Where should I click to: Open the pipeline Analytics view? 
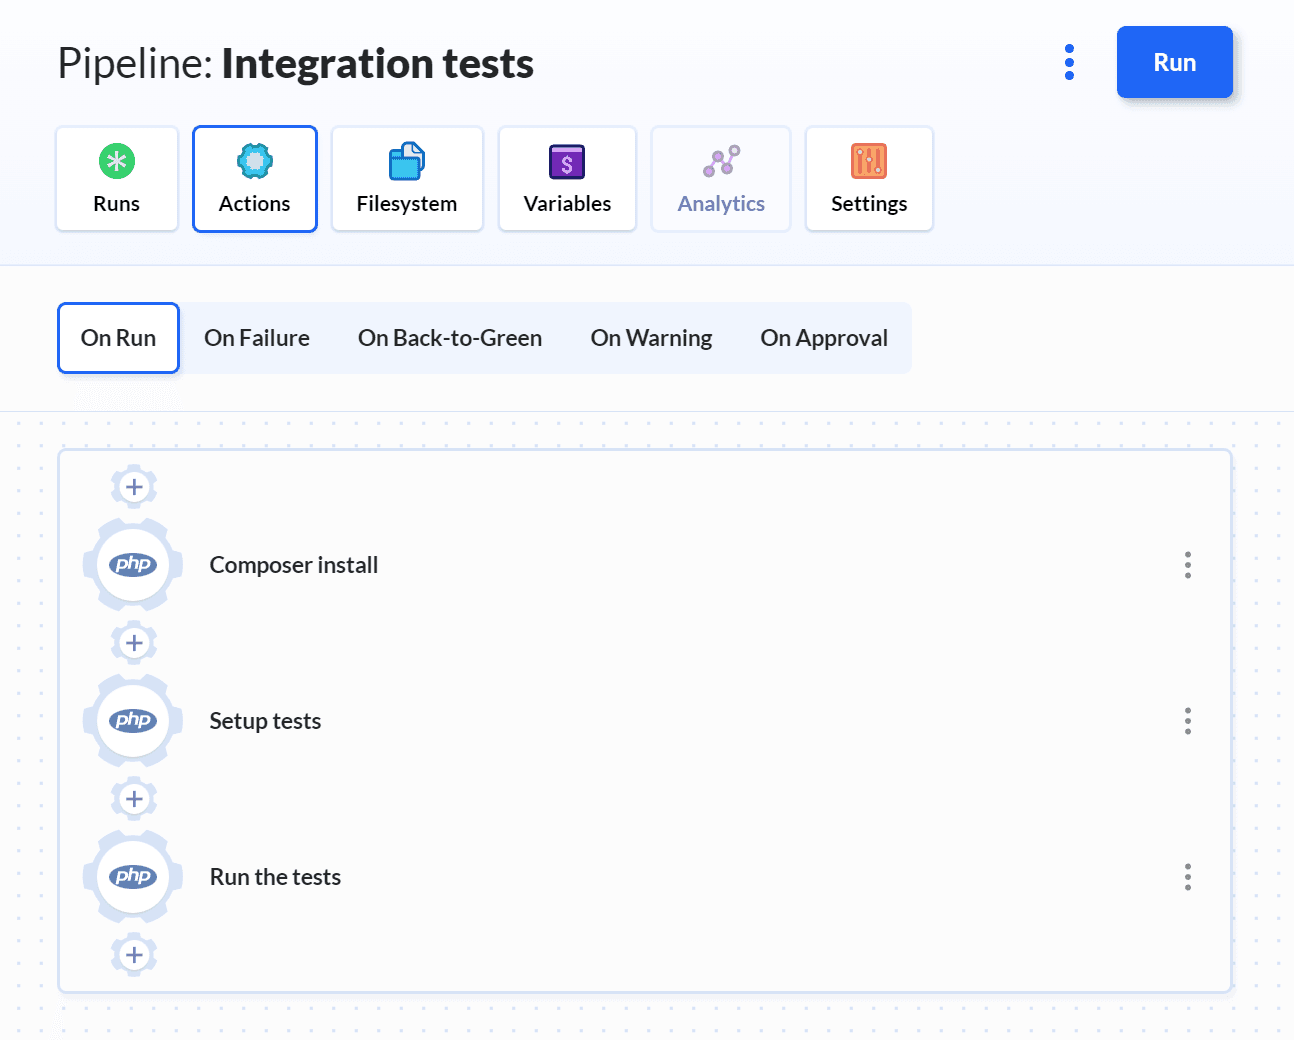coord(721,179)
